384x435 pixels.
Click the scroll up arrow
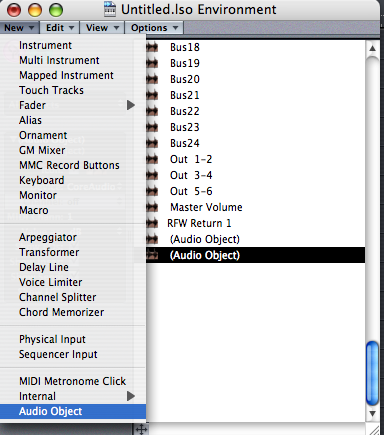coord(372,49)
